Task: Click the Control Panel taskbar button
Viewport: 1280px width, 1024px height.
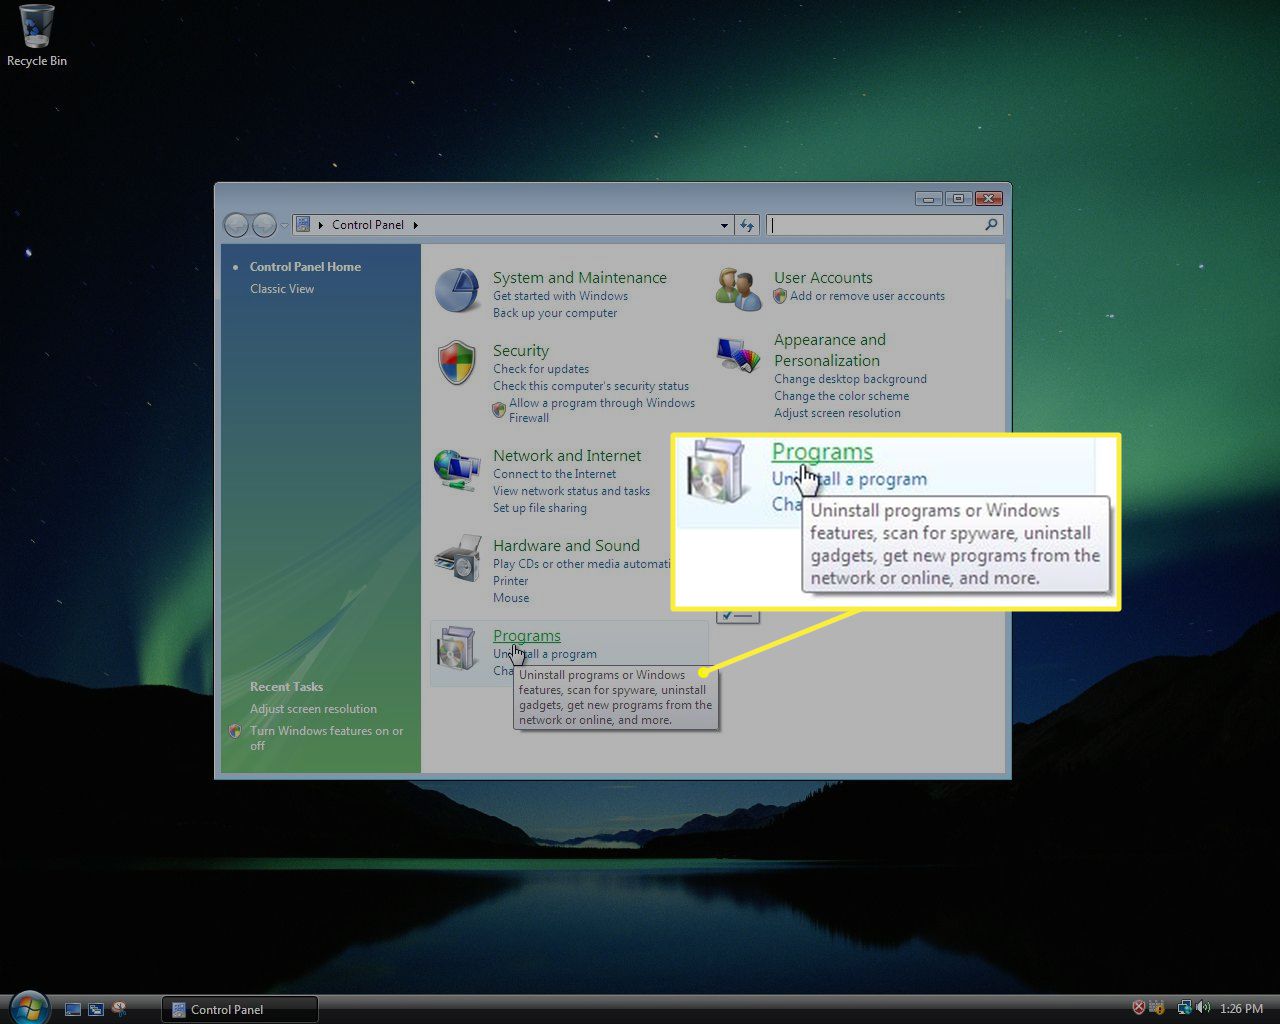Action: point(240,1009)
